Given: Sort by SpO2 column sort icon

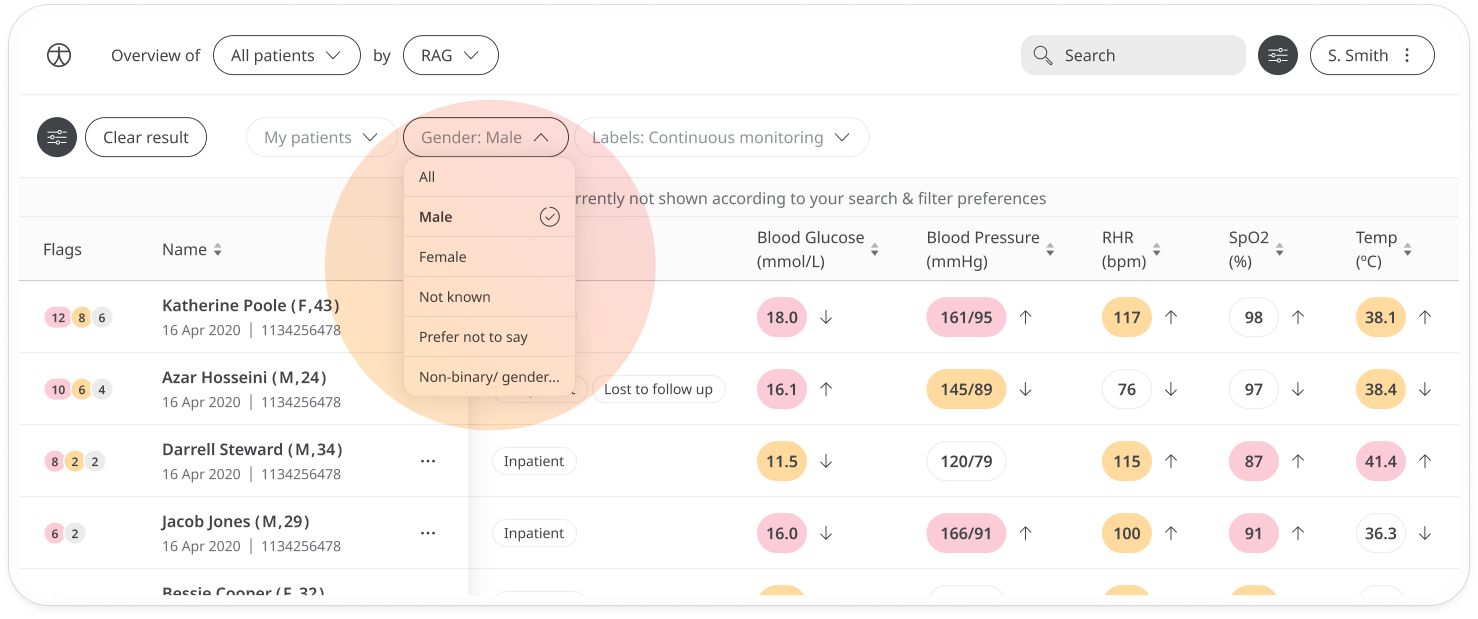Looking at the screenshot, I should [x=1279, y=250].
